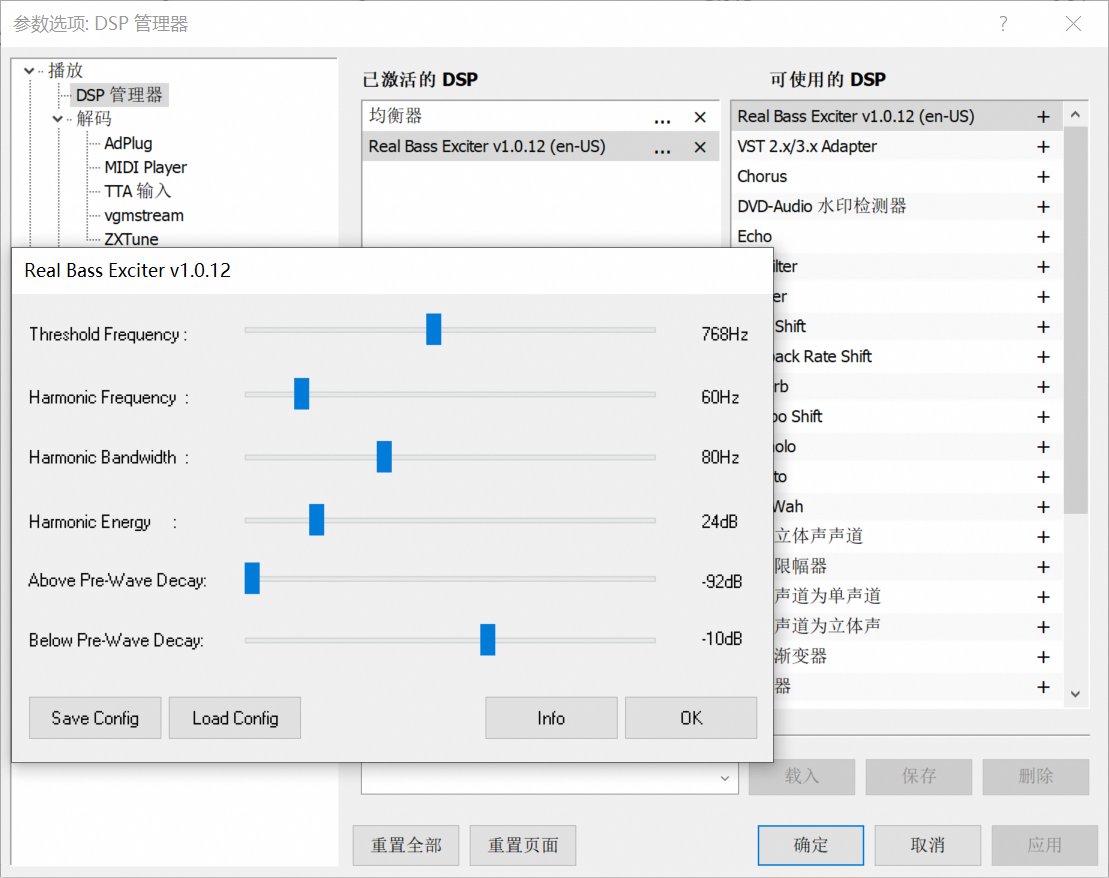Add Real Bass Exciter from available DSP list
Image resolution: width=1109 pixels, height=878 pixels.
(1043, 117)
